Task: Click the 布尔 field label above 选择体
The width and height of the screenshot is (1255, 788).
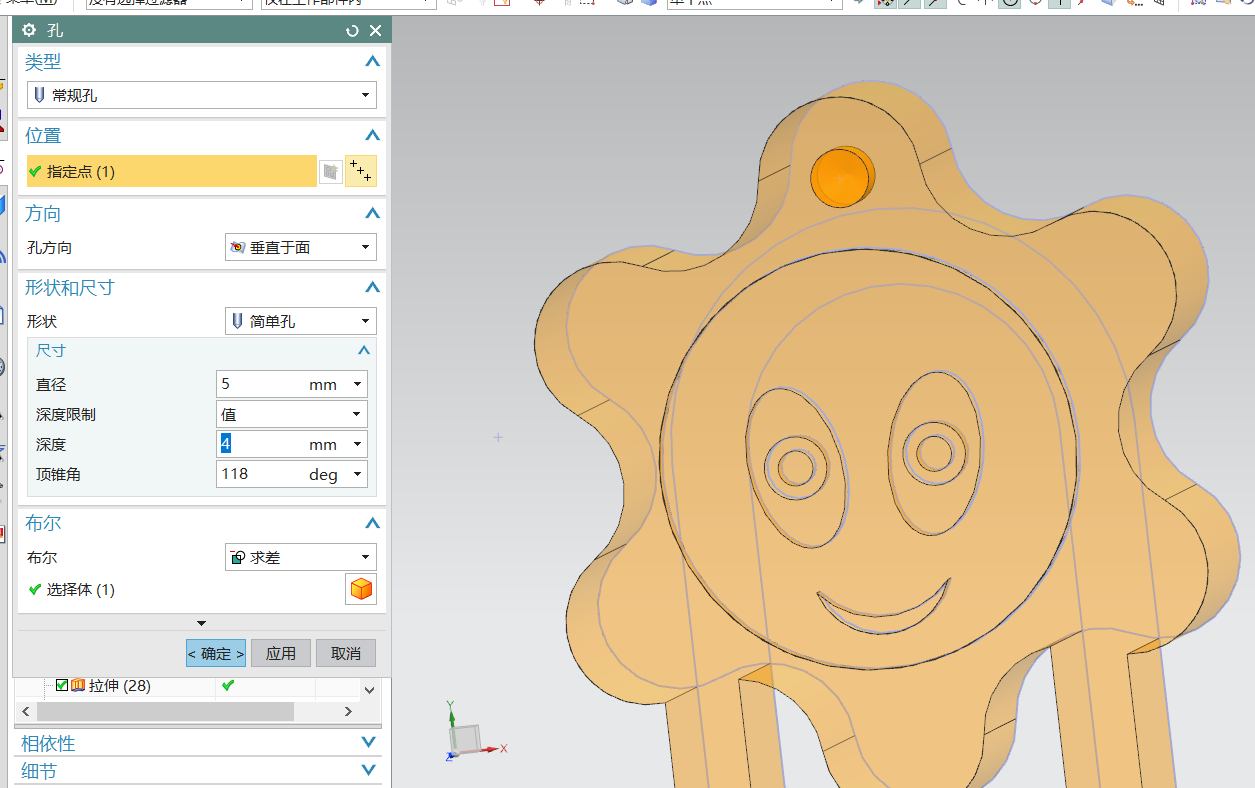Action: pos(42,557)
